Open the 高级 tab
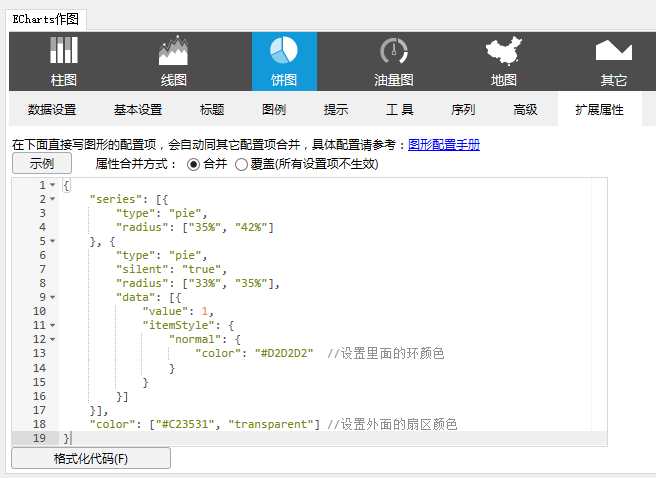656x478 pixels. pos(525,110)
